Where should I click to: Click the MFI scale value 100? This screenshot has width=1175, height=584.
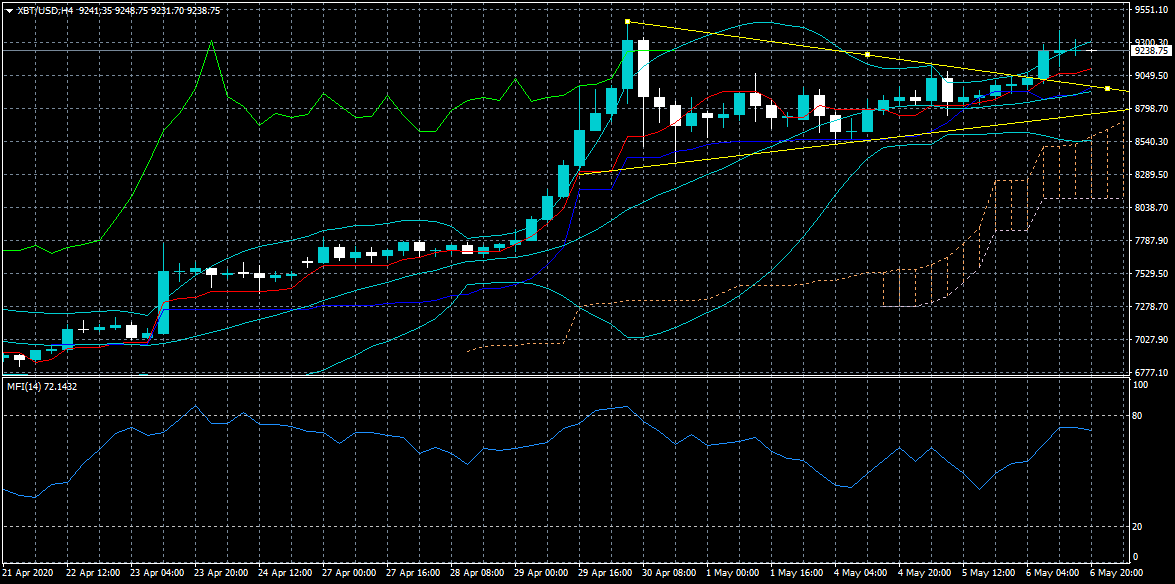click(x=1142, y=385)
